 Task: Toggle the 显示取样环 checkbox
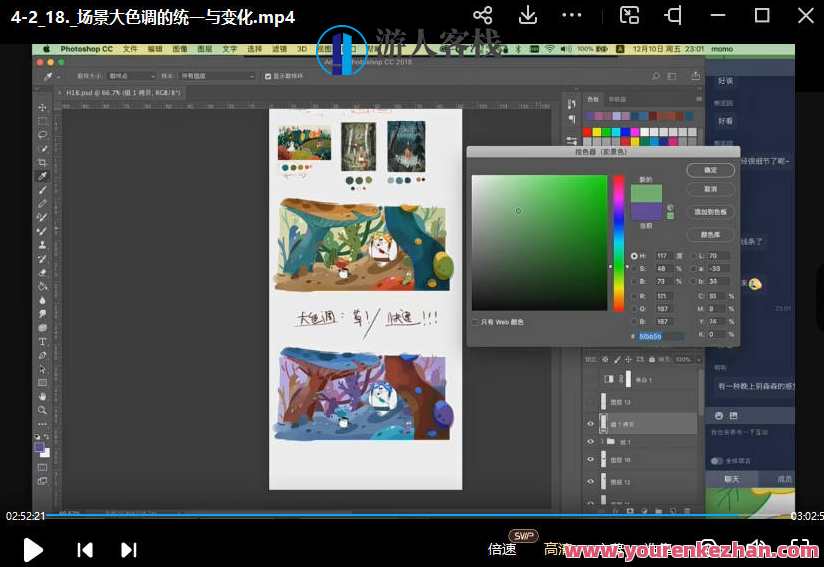tap(268, 76)
